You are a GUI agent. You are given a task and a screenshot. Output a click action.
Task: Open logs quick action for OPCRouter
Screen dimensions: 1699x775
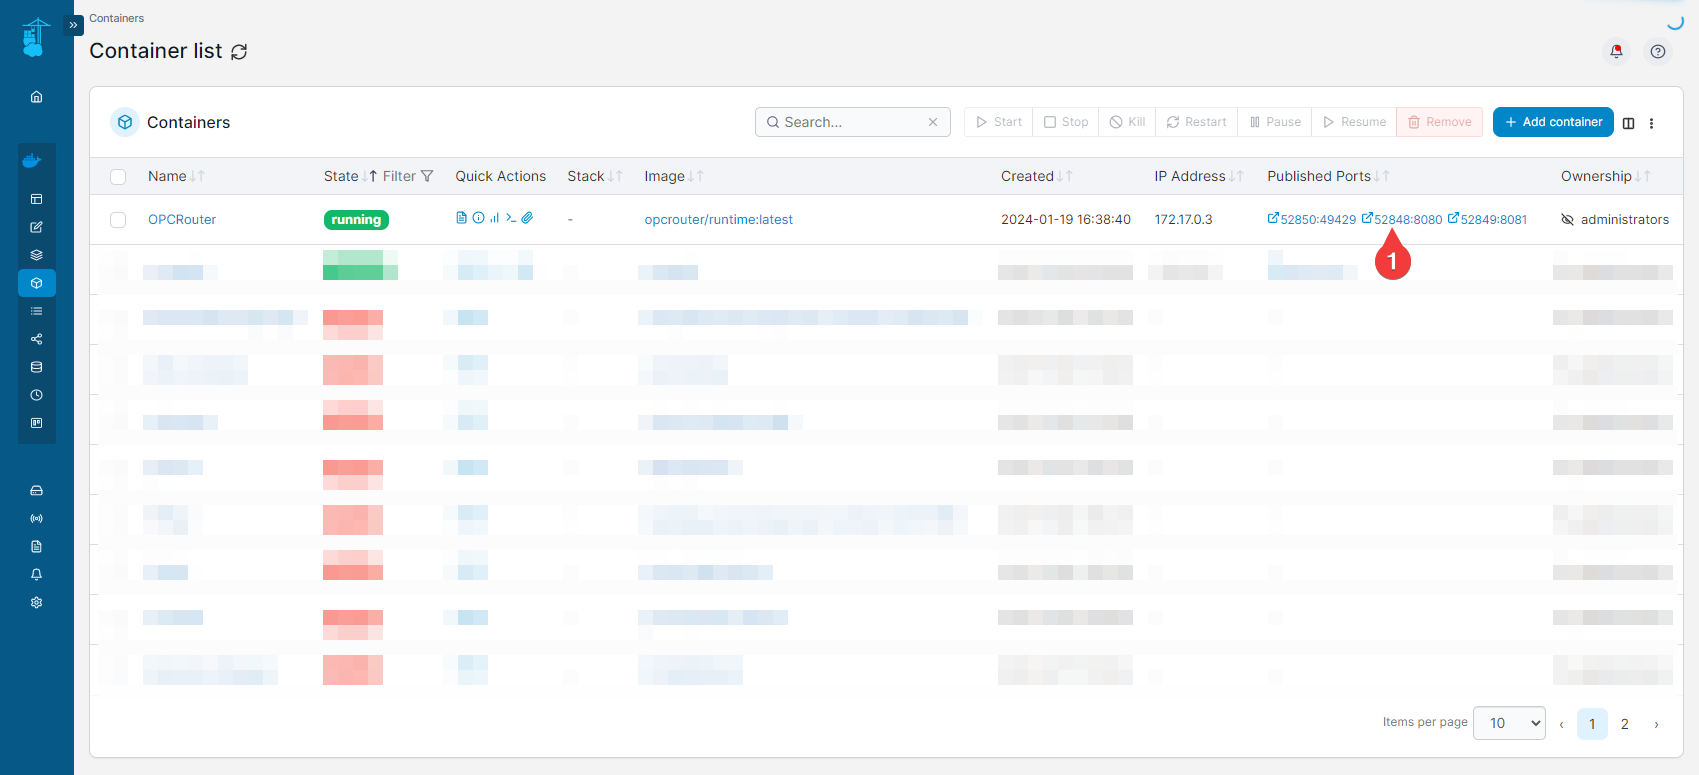461,218
